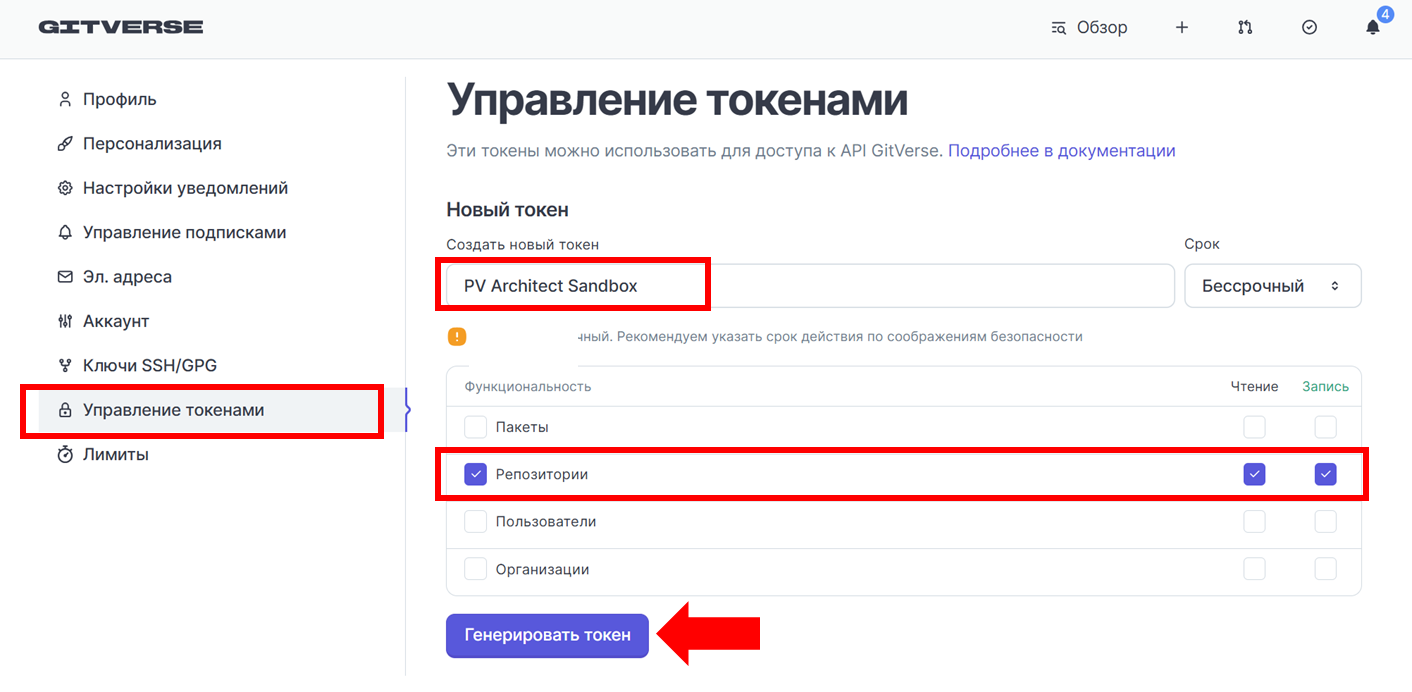Select Лимиты in the sidebar
This screenshot has width=1412, height=692.
pos(115,454)
